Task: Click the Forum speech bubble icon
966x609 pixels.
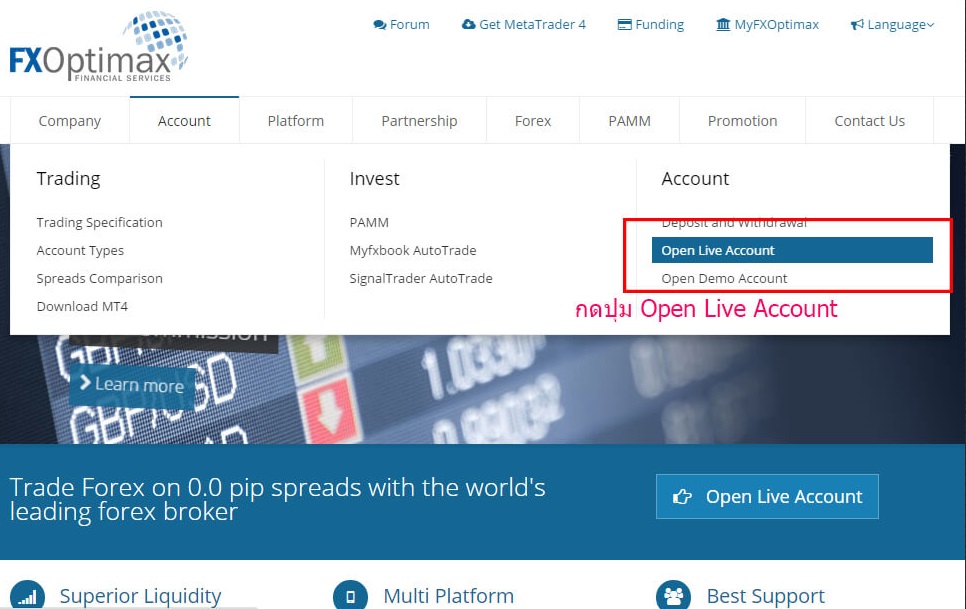Action: point(380,25)
